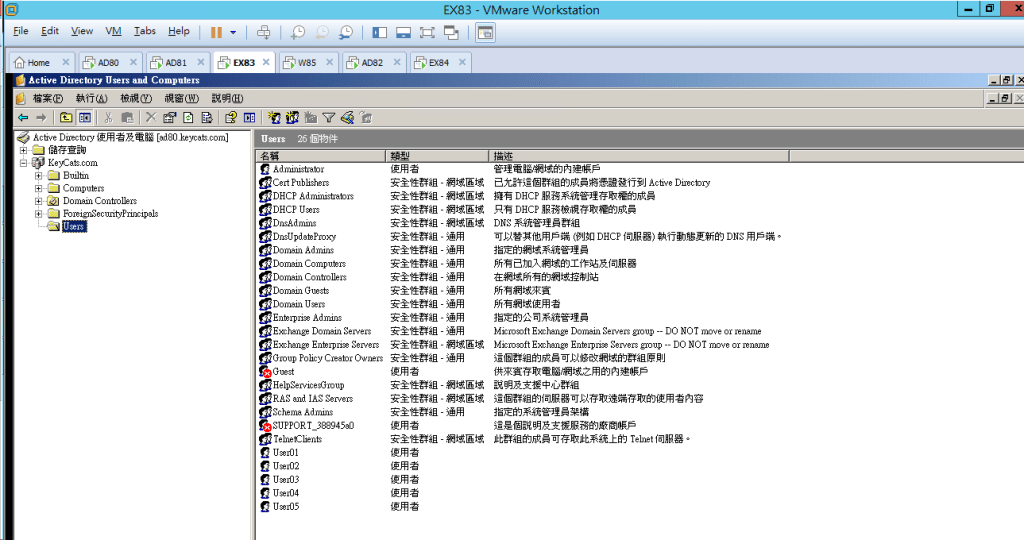Click the create new user icon

point(275,117)
